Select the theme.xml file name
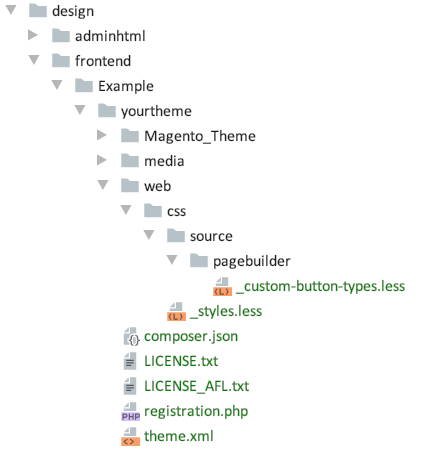 click(179, 436)
